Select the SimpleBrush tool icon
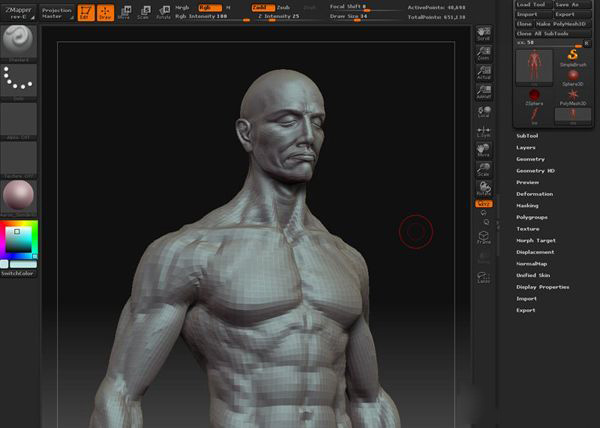600x428 pixels. 573,55
